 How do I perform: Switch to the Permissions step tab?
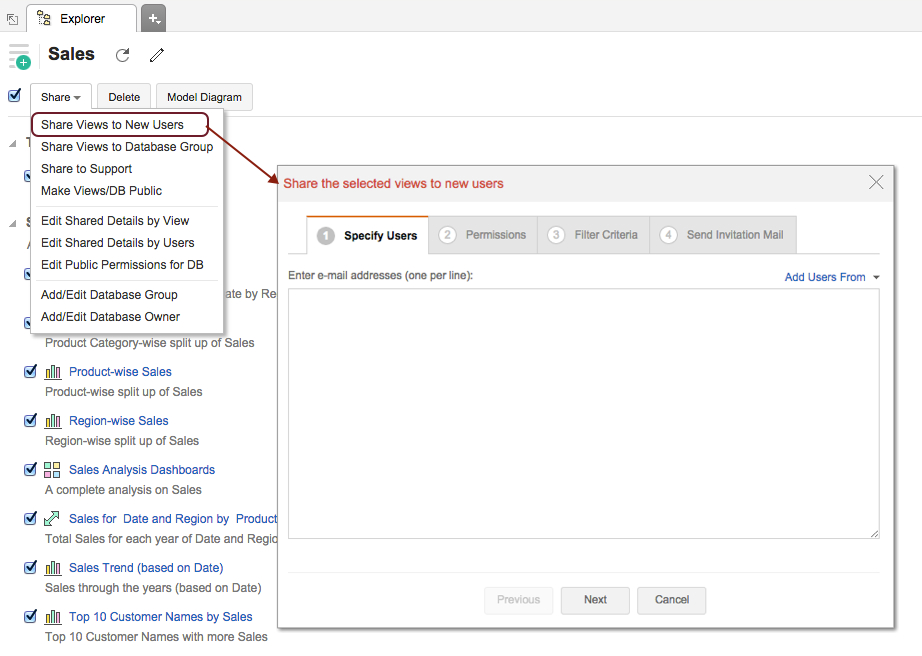click(483, 235)
